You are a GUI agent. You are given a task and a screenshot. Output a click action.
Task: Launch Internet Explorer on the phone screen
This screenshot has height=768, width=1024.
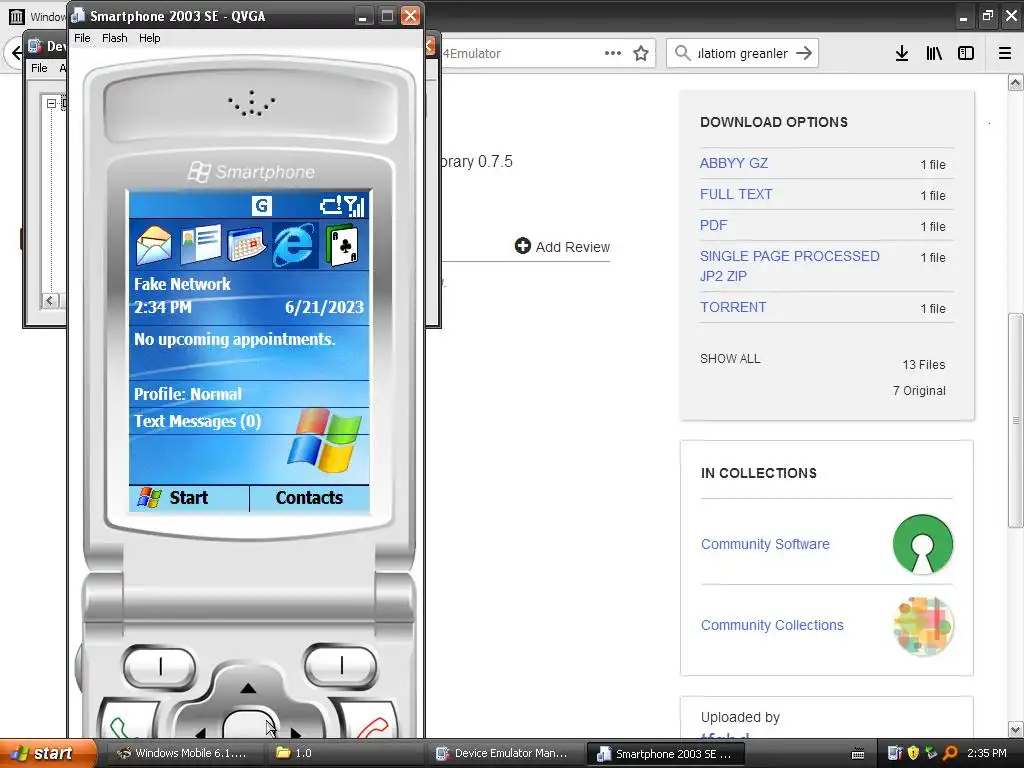tap(294, 245)
